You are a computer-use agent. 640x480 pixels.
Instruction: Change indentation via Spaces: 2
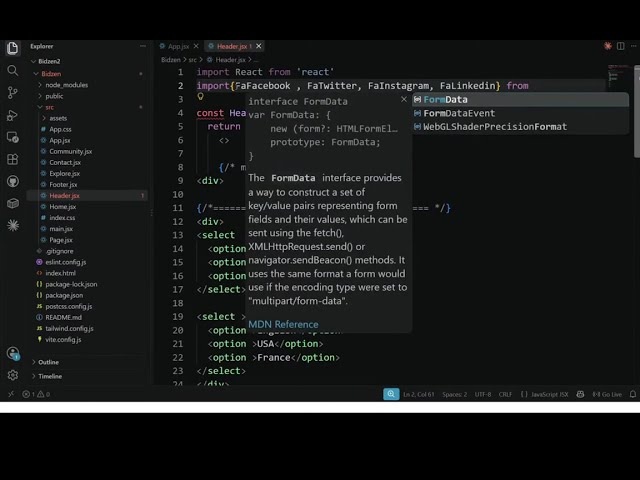454,394
